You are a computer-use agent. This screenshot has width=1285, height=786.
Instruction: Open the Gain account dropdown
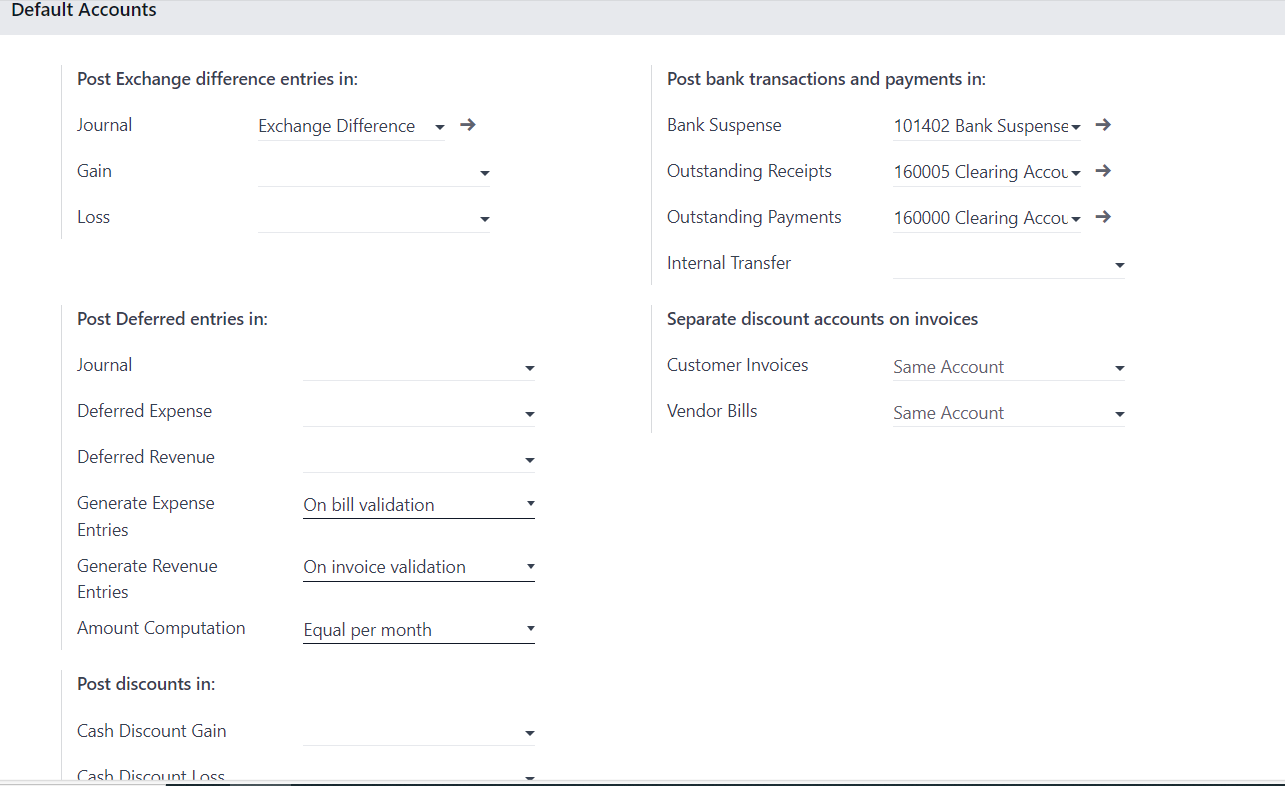484,173
